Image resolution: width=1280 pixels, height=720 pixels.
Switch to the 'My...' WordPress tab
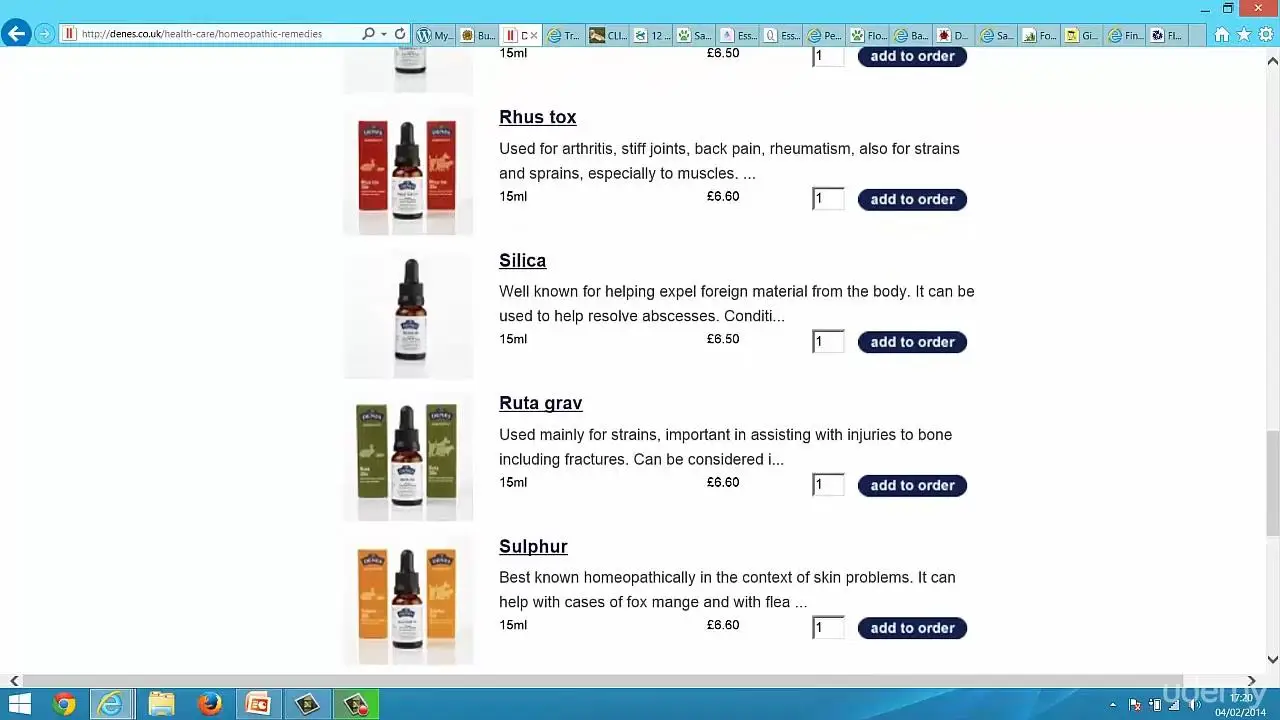436,35
